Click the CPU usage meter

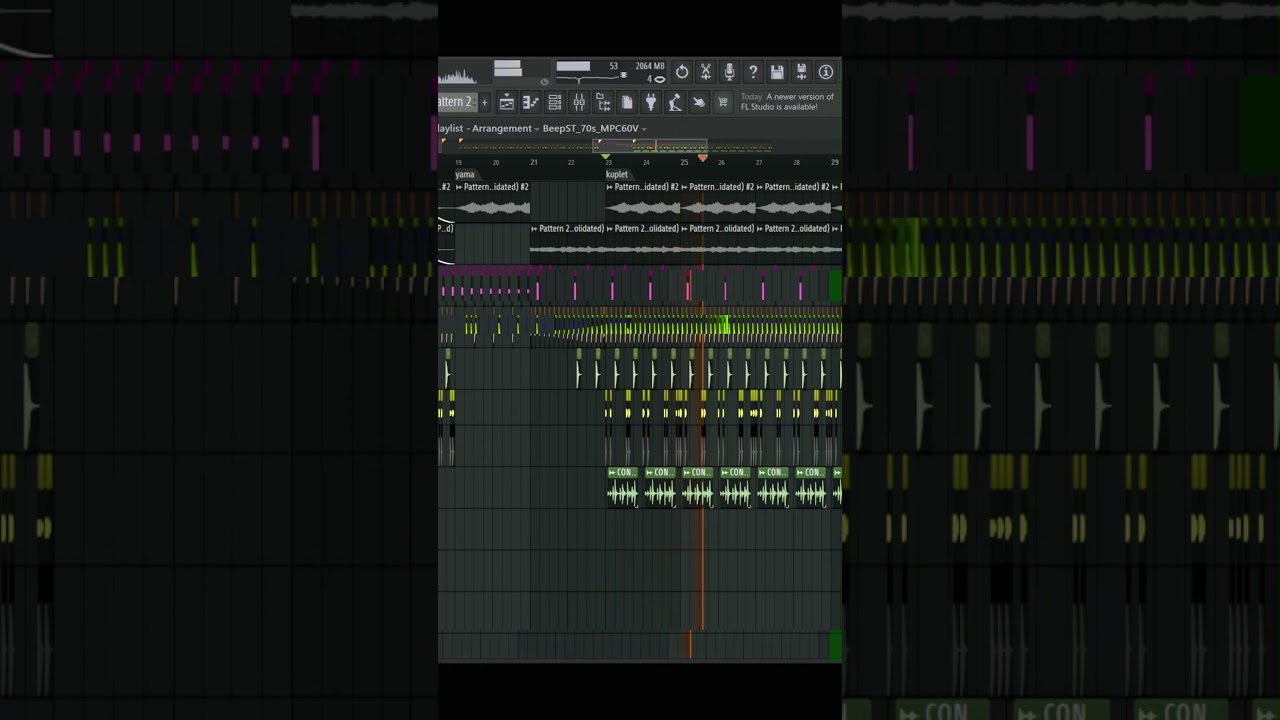pyautogui.click(x=591, y=71)
